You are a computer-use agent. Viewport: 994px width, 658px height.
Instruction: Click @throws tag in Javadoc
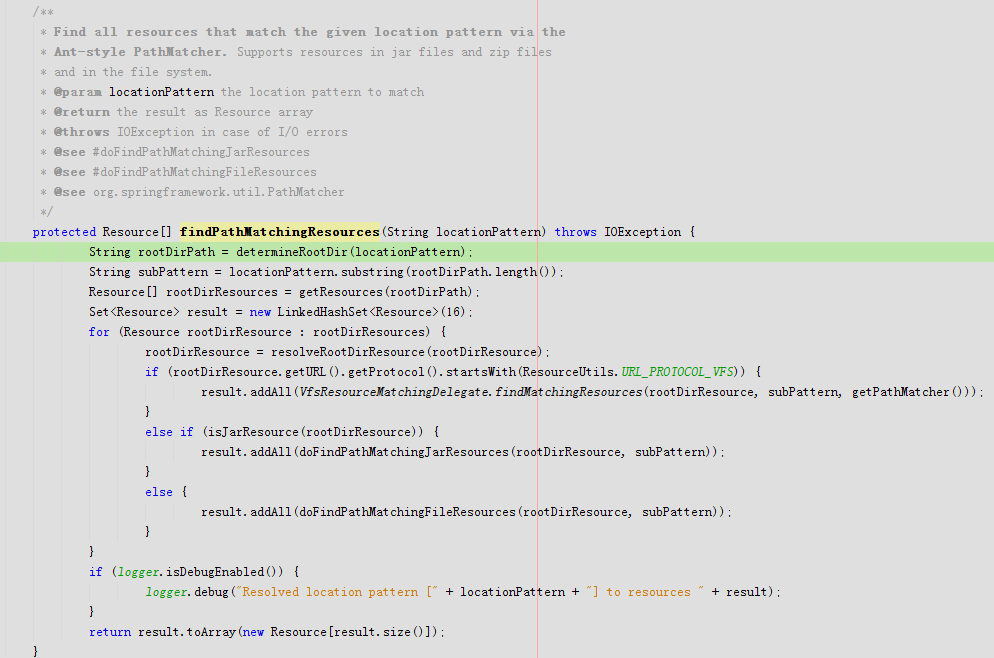click(x=82, y=132)
